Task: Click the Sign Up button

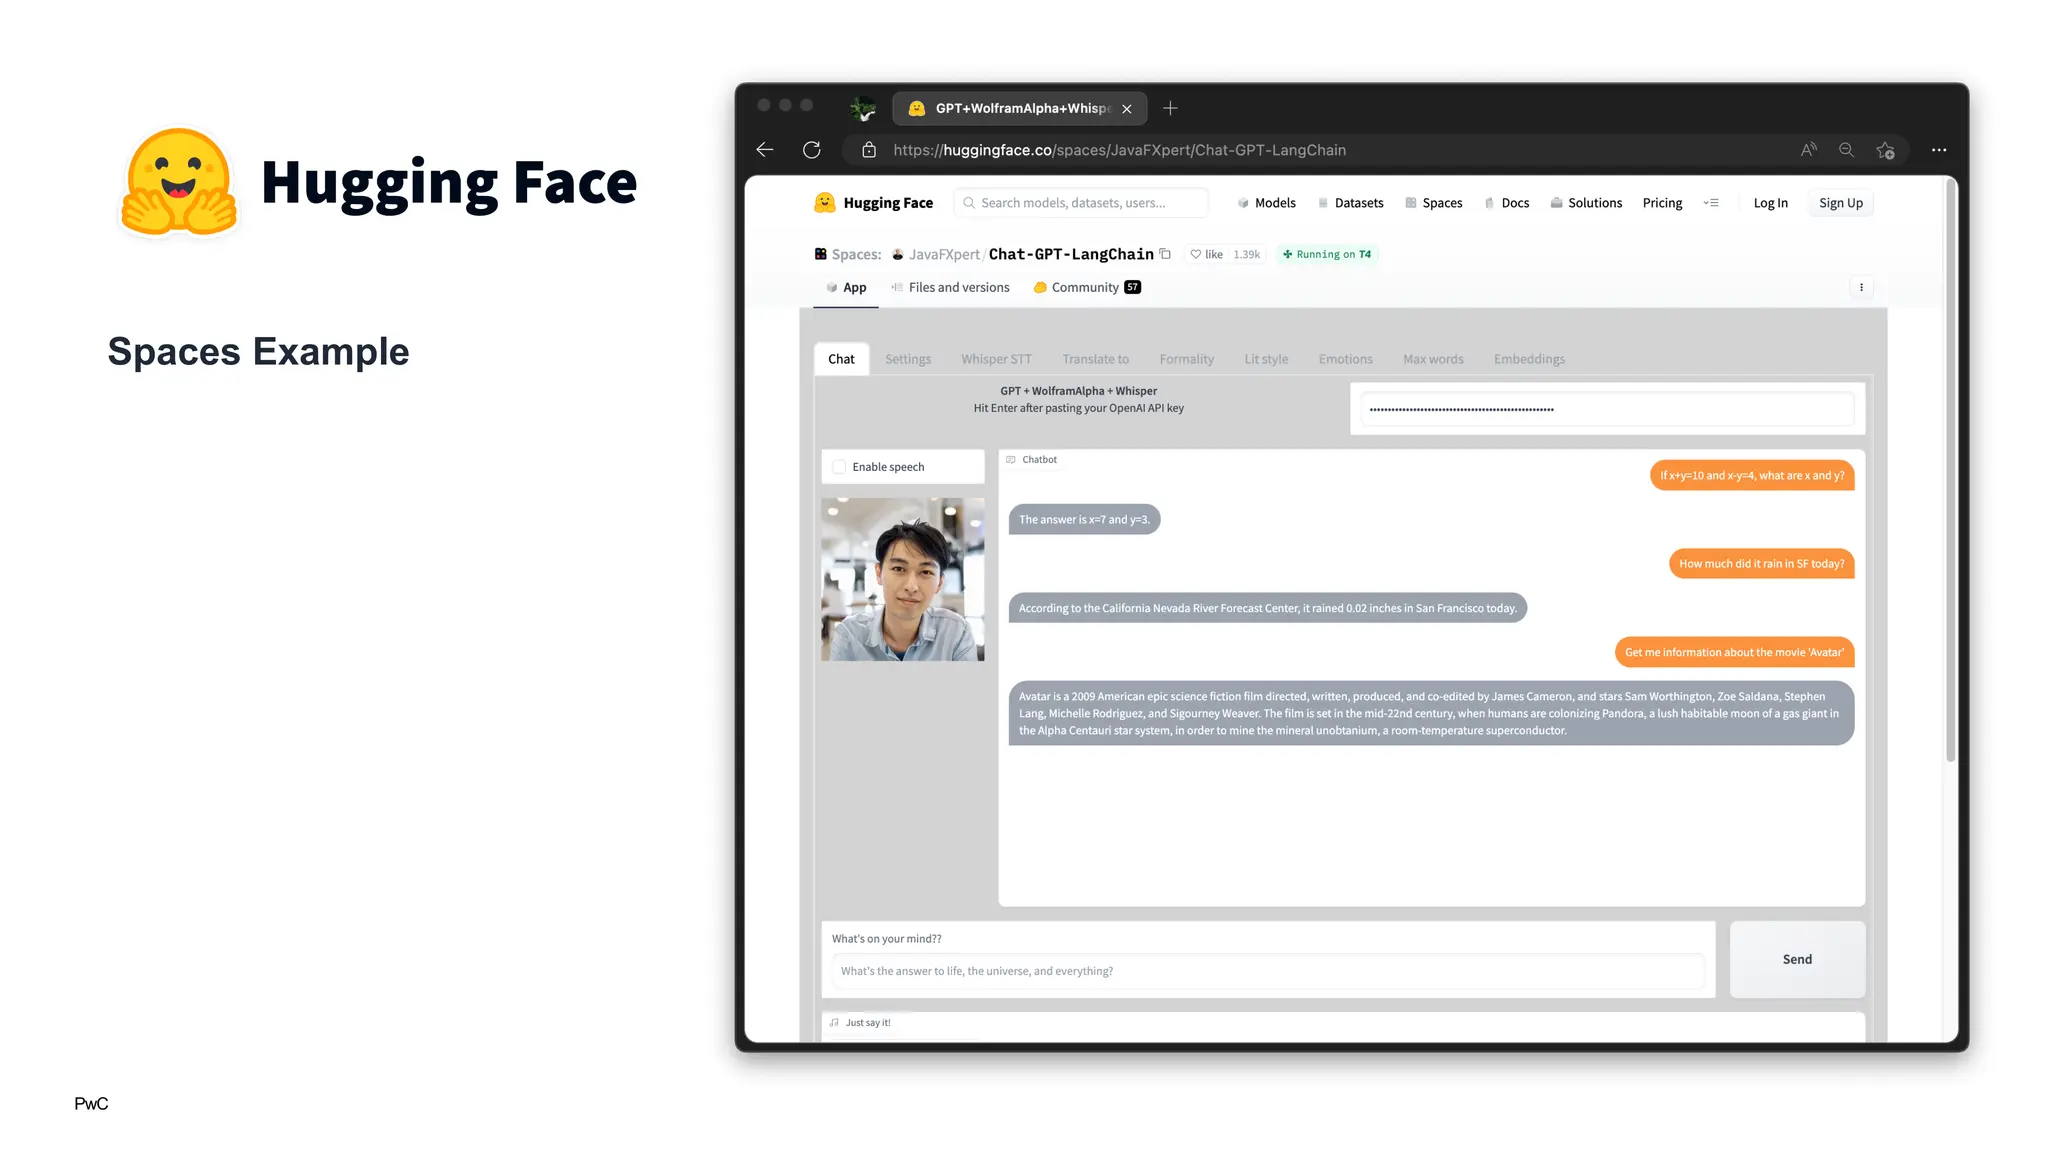Action: [x=1841, y=203]
